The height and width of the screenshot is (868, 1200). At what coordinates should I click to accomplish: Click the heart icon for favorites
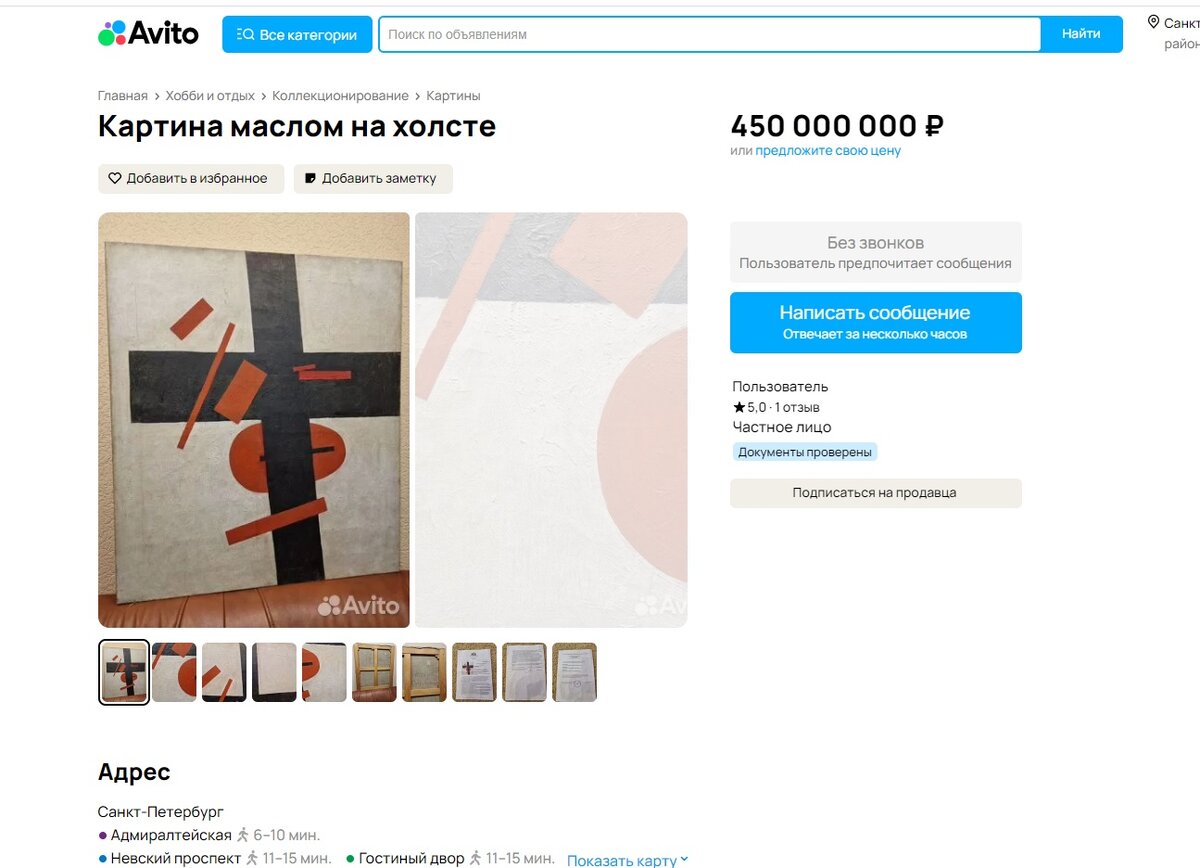tap(115, 178)
